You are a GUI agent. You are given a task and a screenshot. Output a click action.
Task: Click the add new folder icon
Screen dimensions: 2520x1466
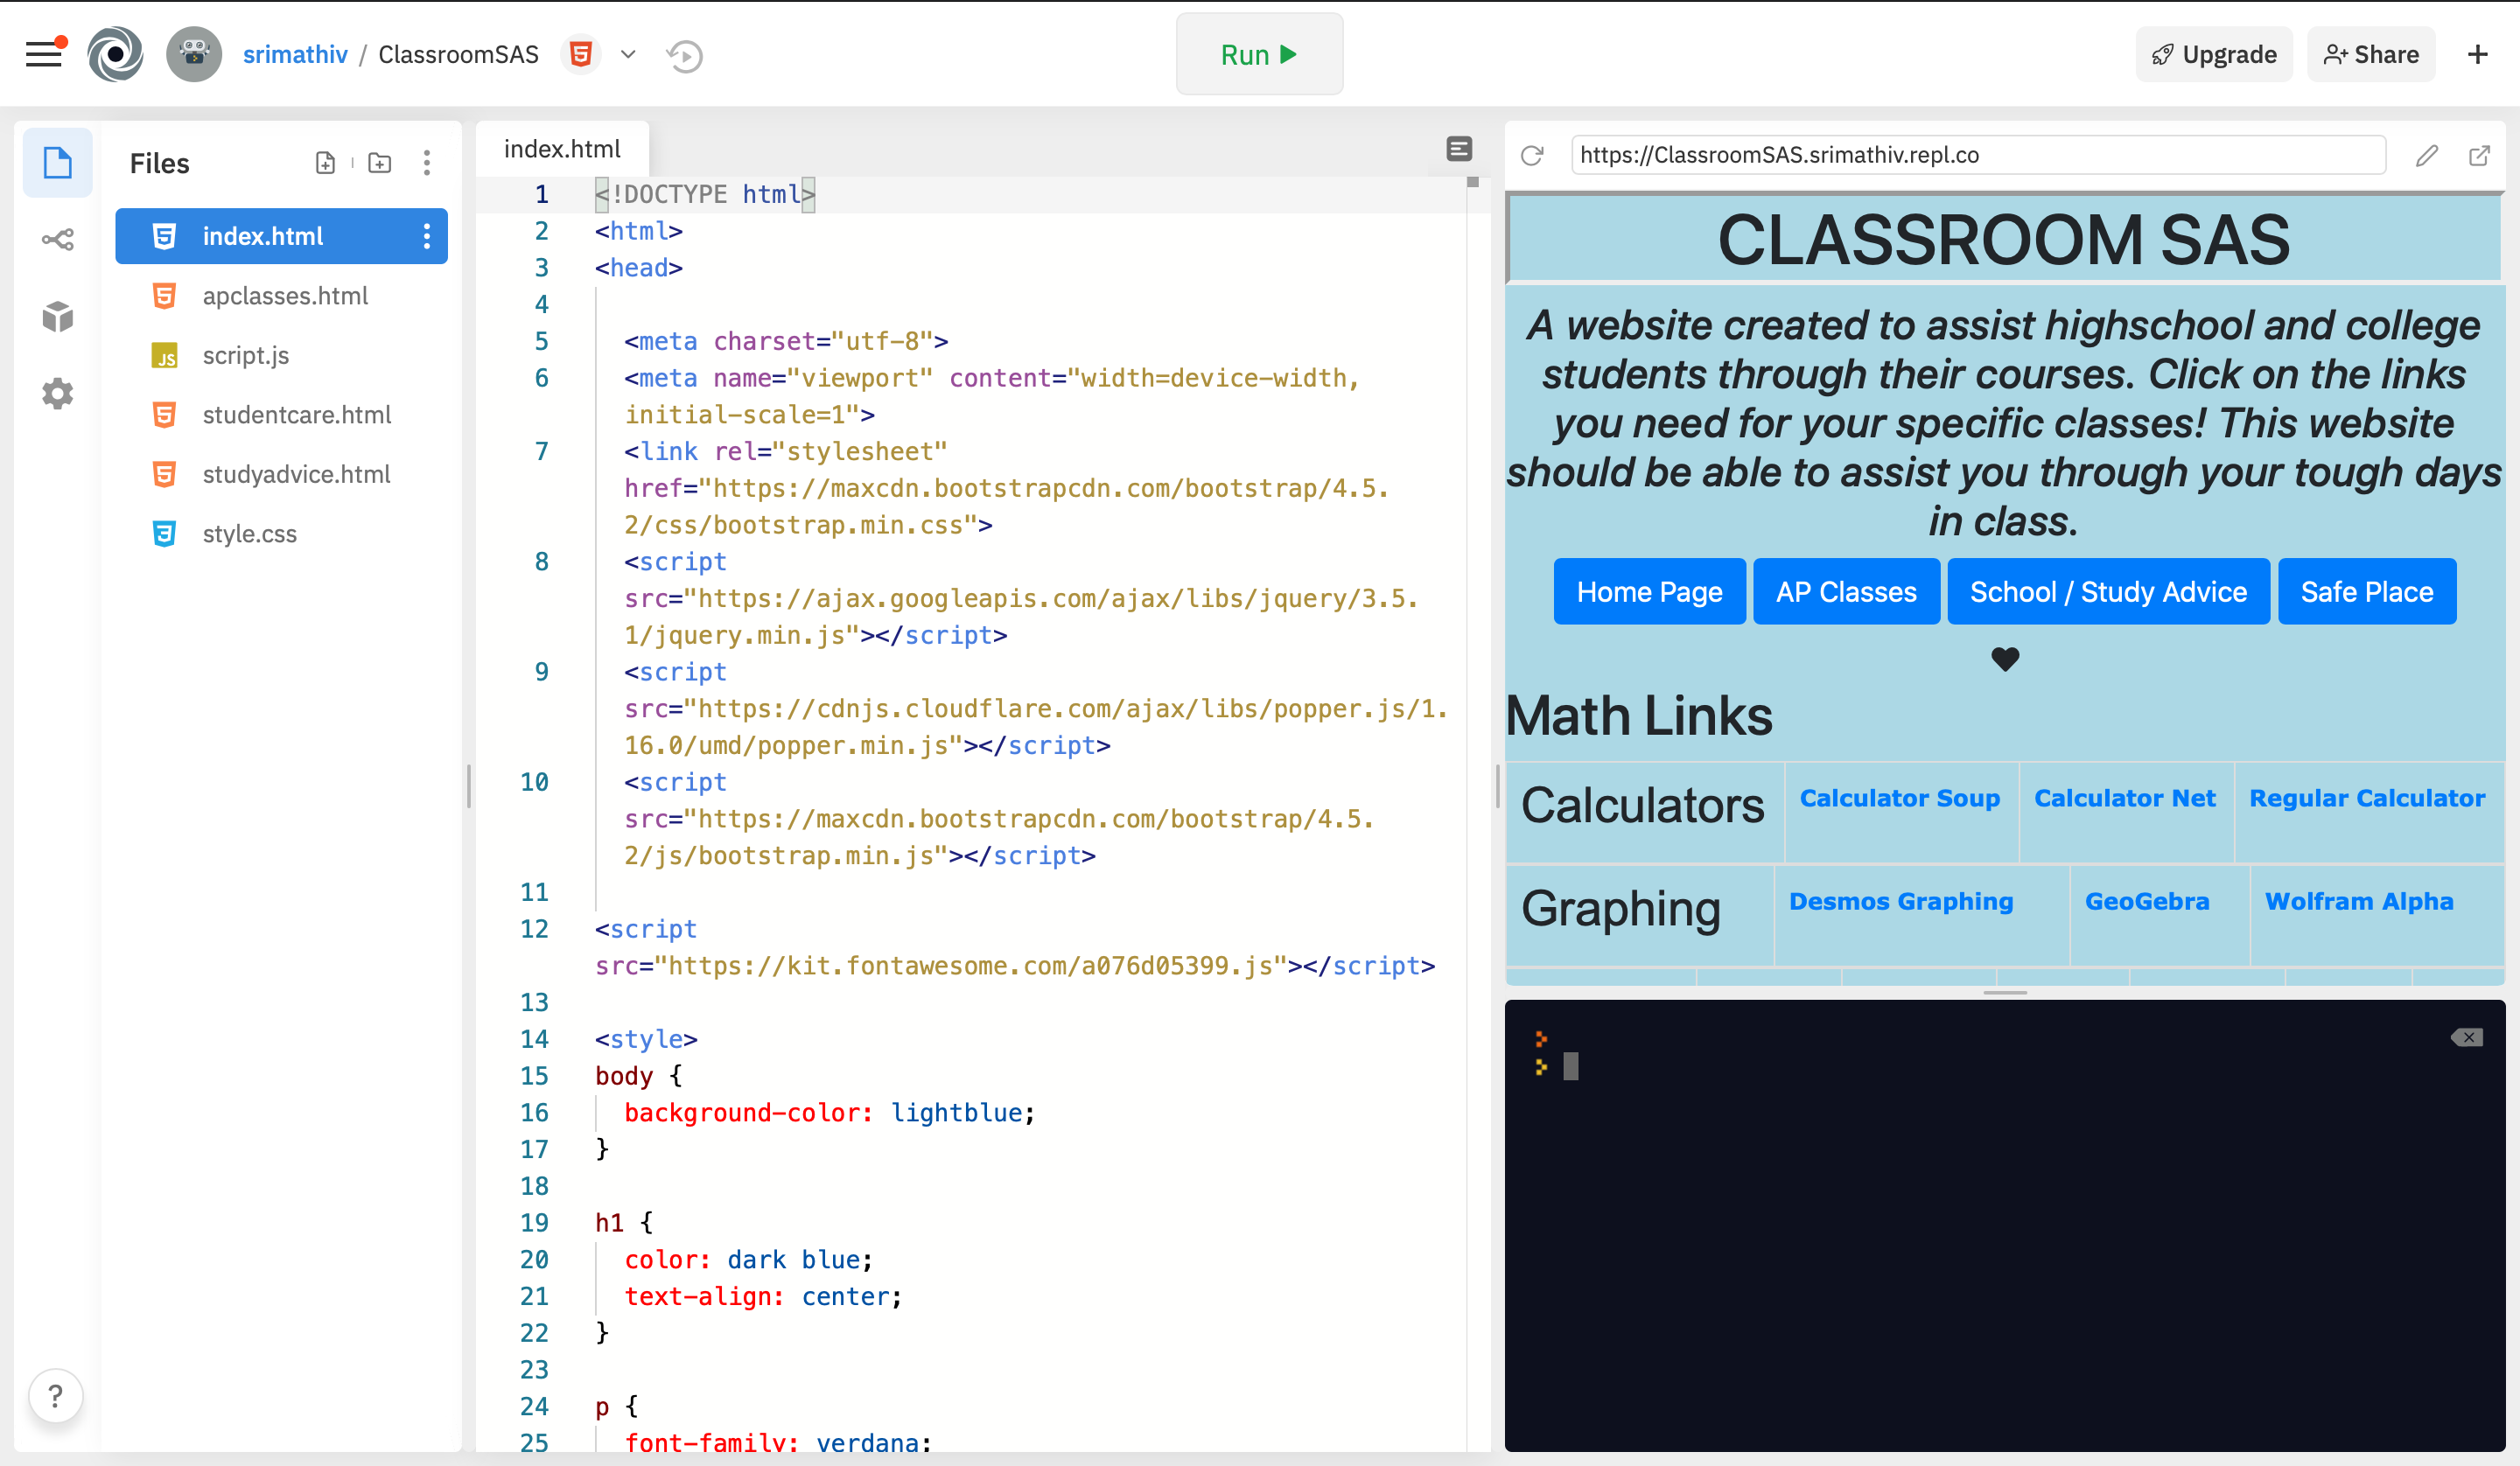coord(380,163)
